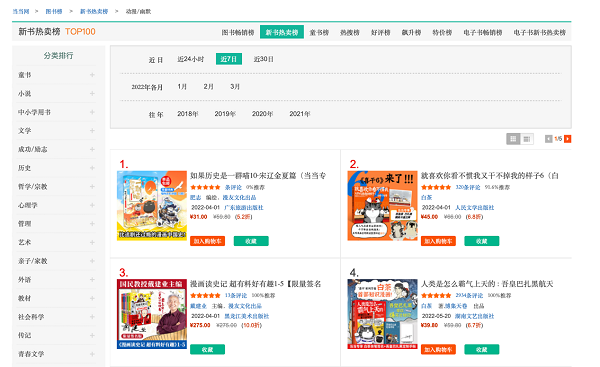The image size is (600, 367).
Task: View the 2018年 ranking
Action: pos(188,114)
